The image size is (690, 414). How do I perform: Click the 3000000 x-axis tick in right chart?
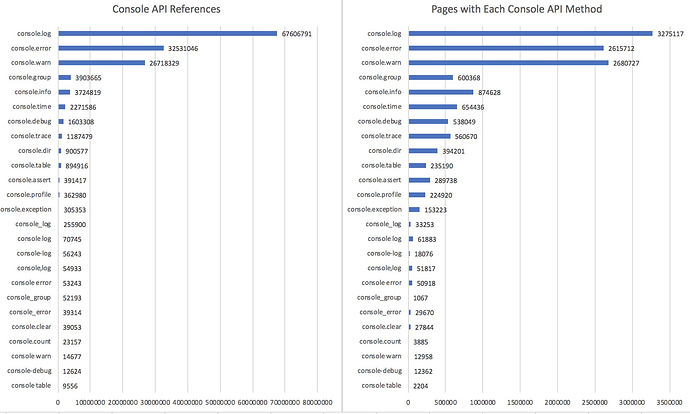pos(630,403)
